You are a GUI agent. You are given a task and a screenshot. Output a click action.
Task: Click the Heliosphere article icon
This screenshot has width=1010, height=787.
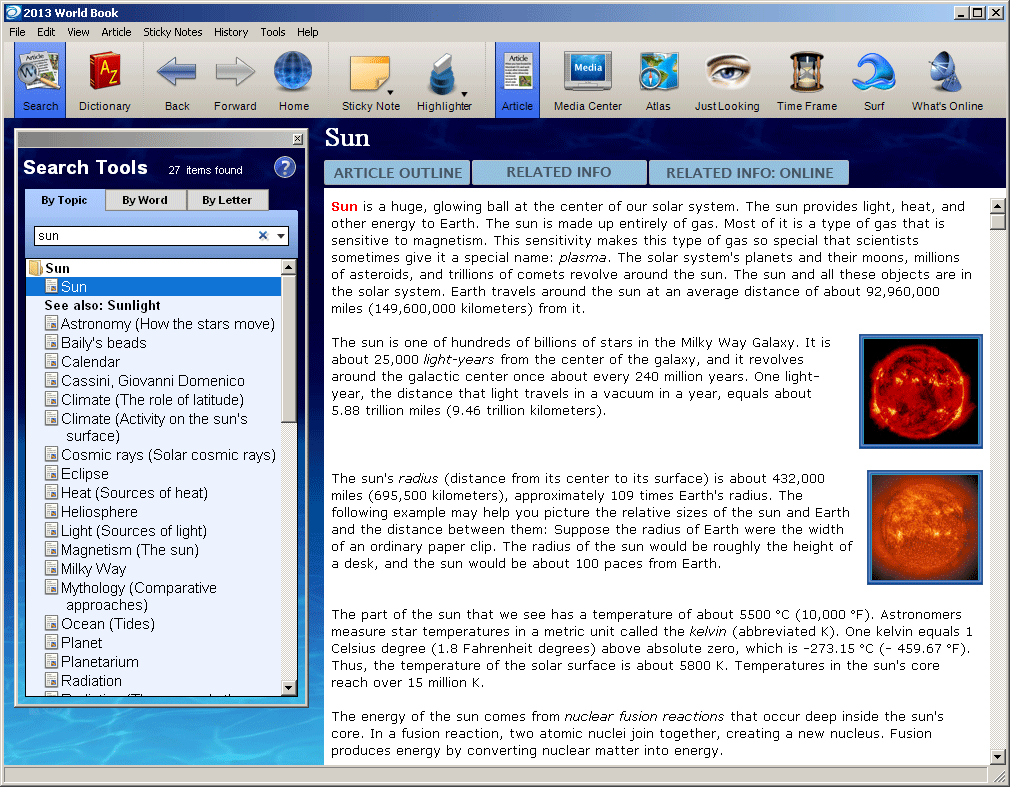[52, 510]
